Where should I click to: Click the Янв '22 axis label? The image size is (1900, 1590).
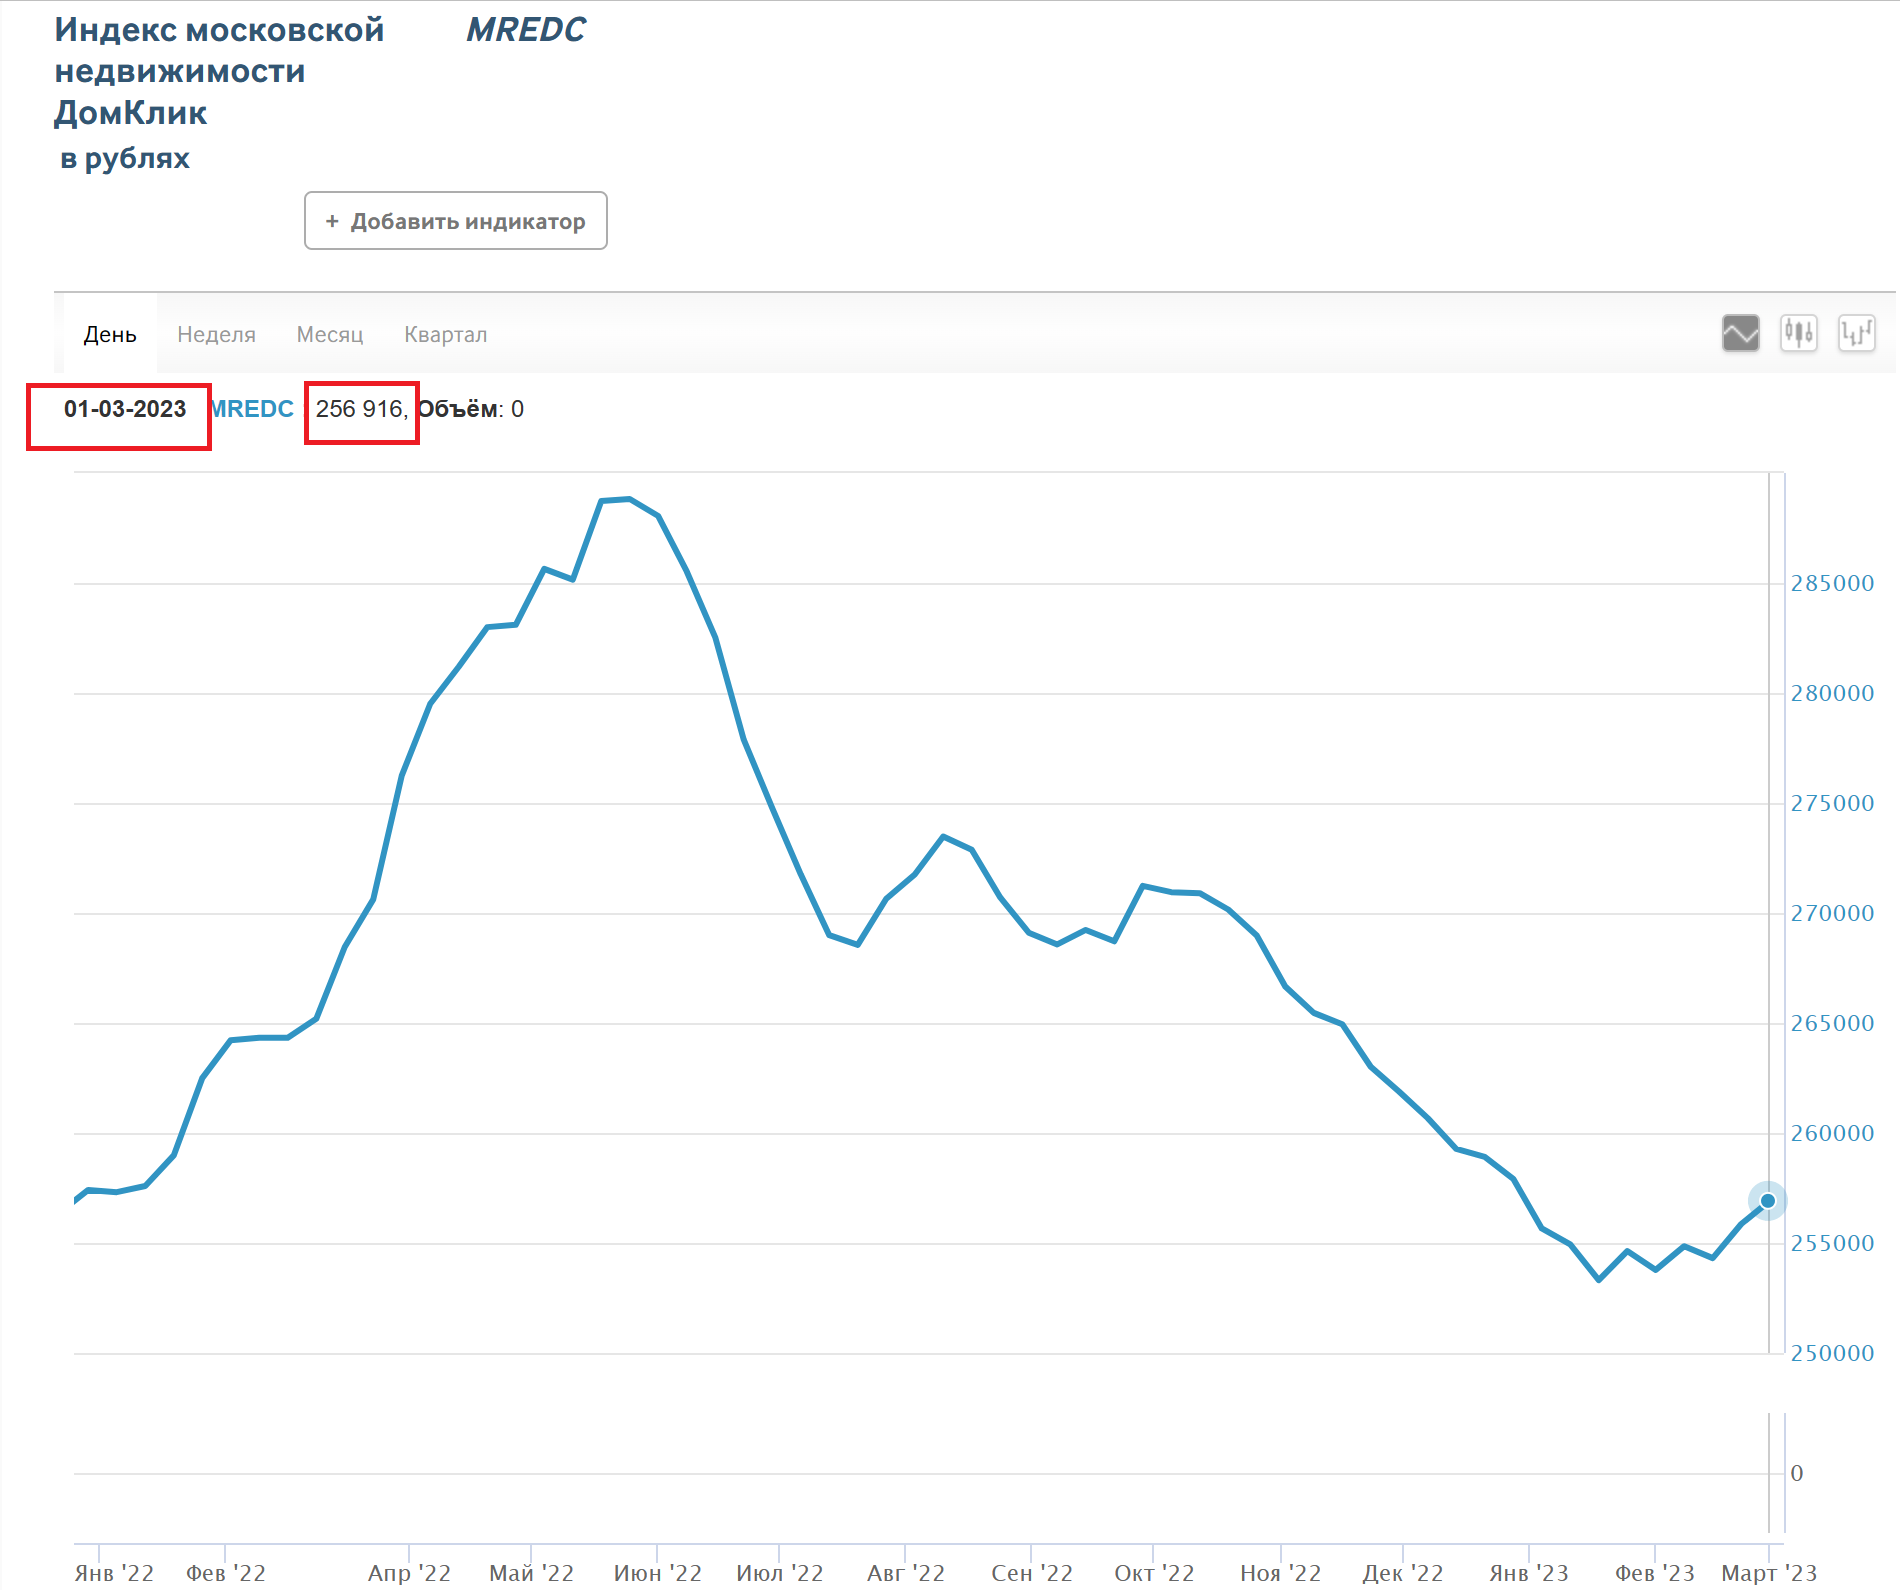click(x=114, y=1573)
